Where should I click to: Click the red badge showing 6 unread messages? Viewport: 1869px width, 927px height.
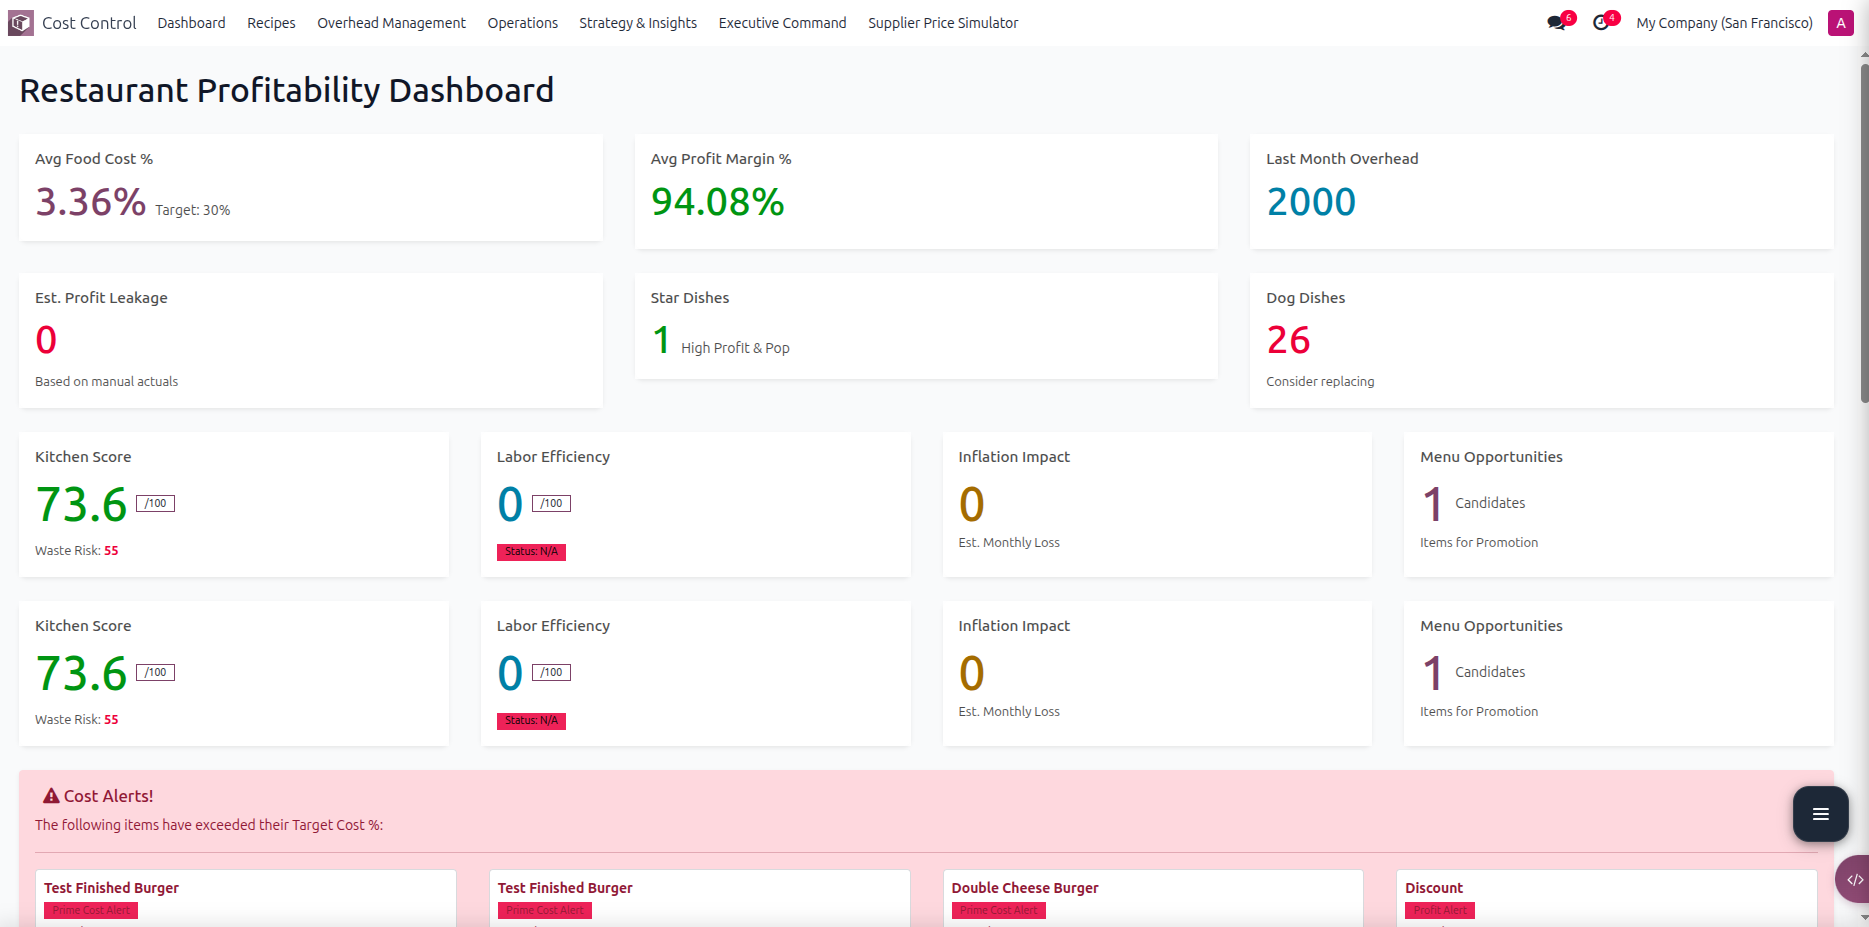pyautogui.click(x=1566, y=15)
